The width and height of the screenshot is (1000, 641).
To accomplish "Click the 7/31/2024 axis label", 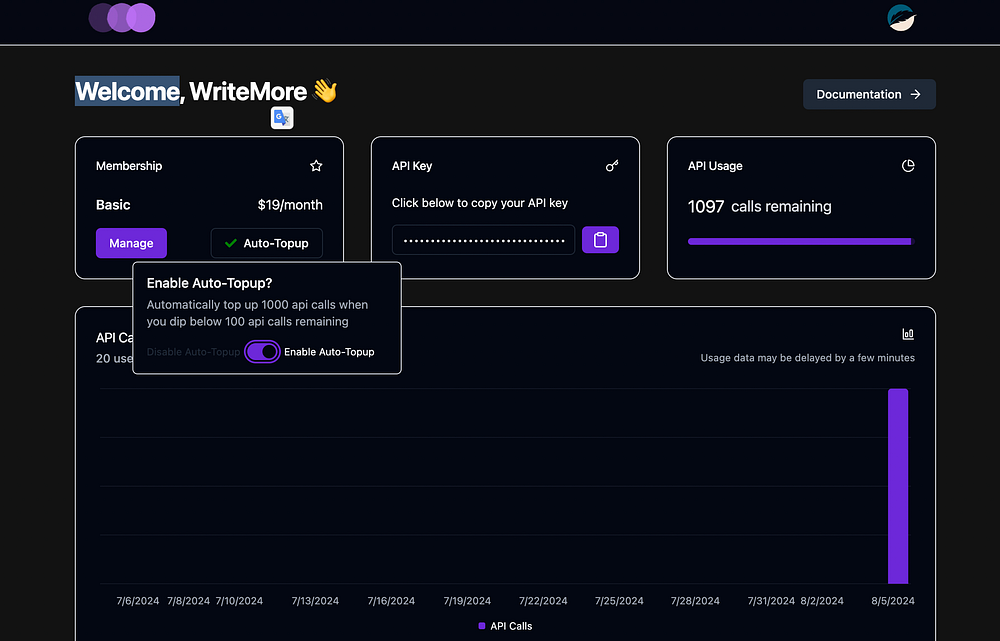I will pyautogui.click(x=771, y=601).
